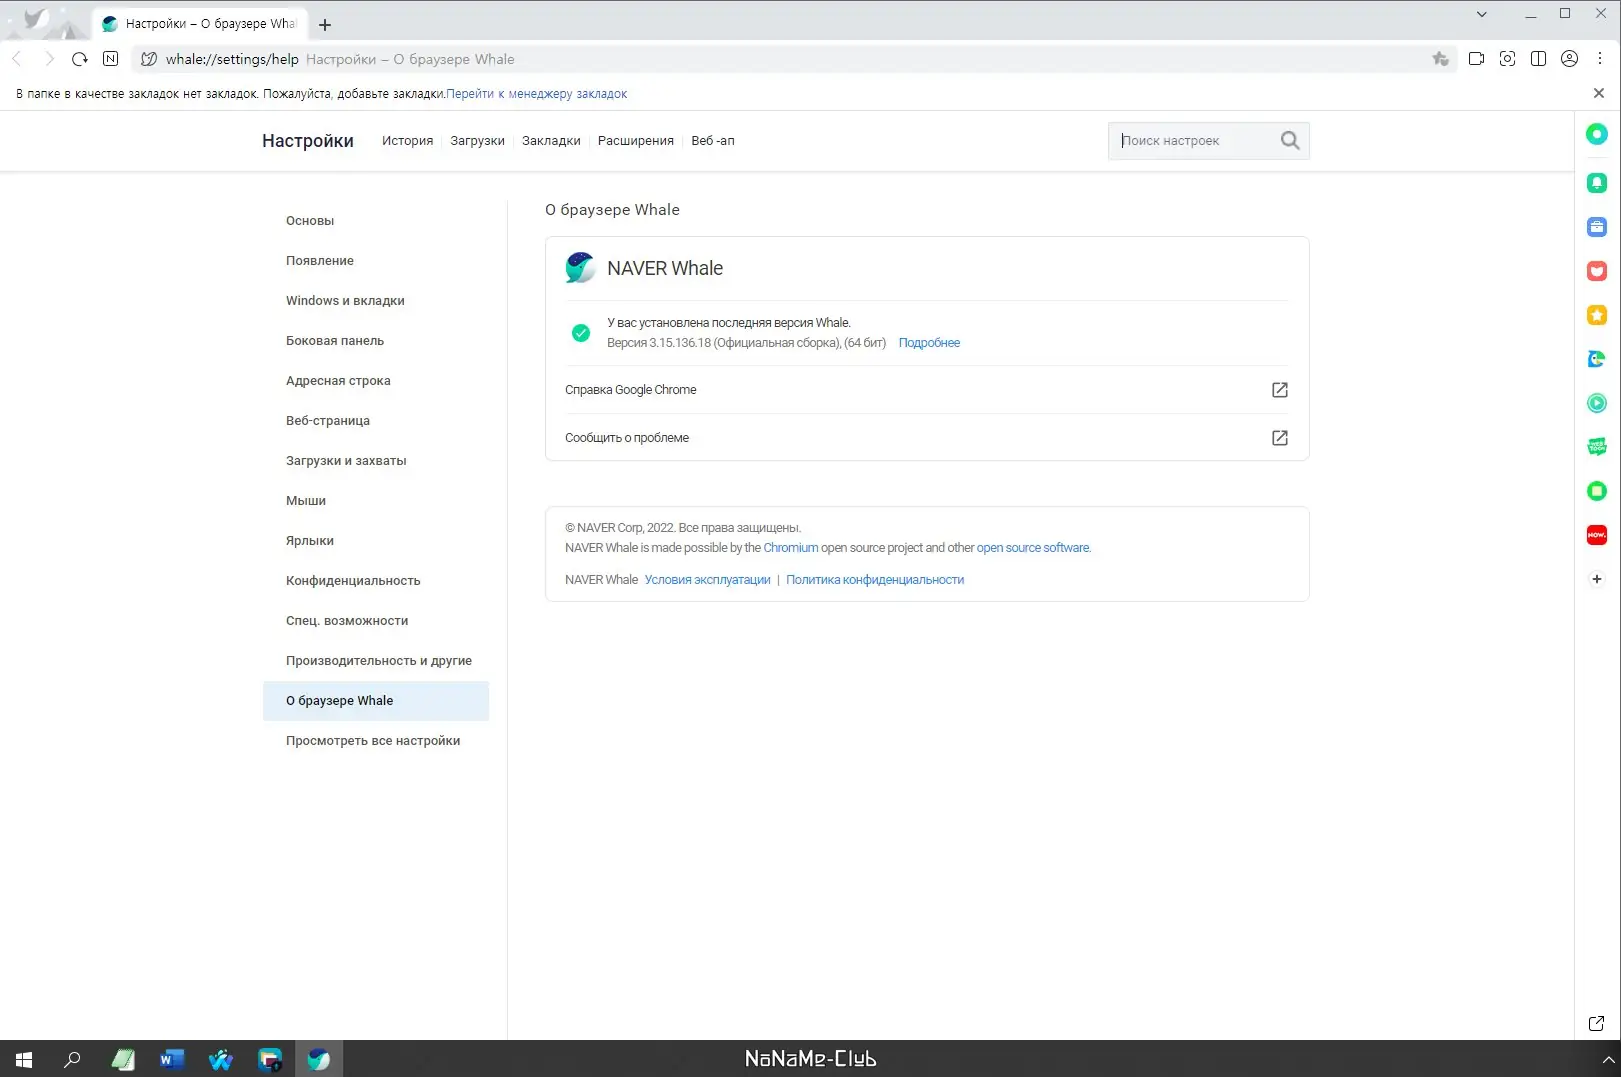The image size is (1621, 1077).
Task: Click Перейти к менеджеру закладок link
Action: (537, 94)
